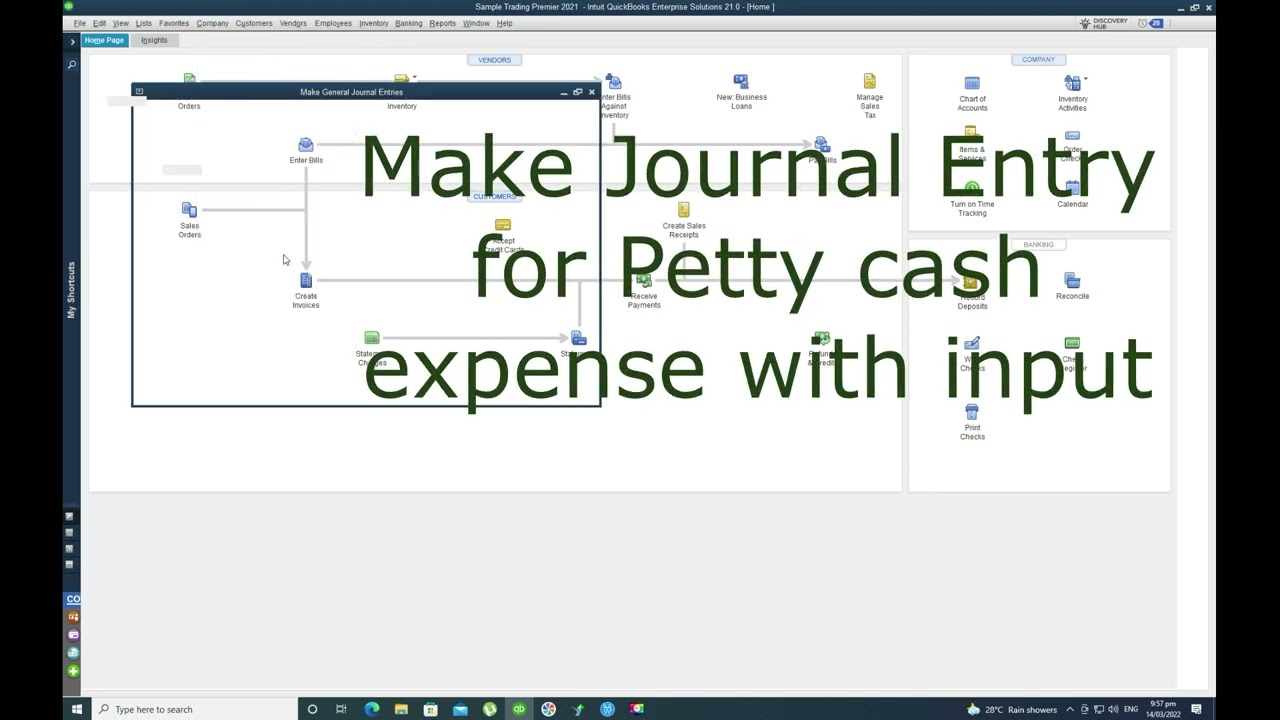Screen dimensions: 1280x720
Task: Open the Reconcile icon
Action: click(1072, 282)
